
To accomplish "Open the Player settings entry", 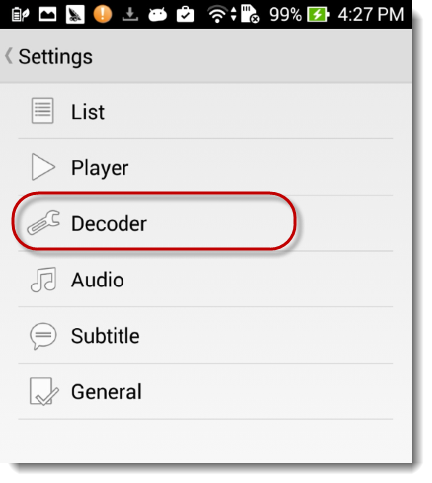I will point(206,167).
